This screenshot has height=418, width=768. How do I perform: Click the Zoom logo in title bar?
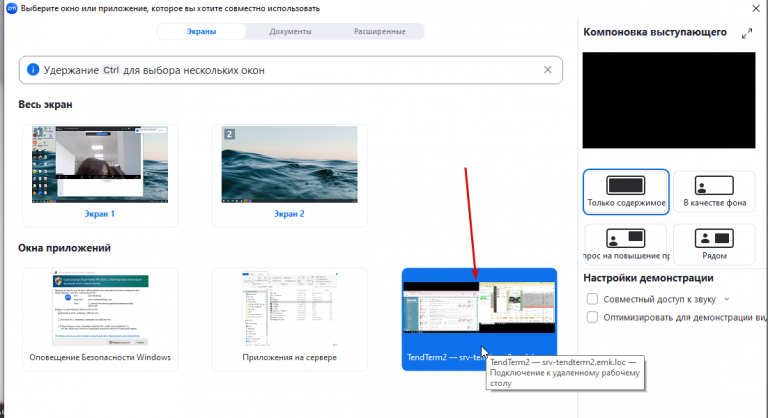click(11, 8)
